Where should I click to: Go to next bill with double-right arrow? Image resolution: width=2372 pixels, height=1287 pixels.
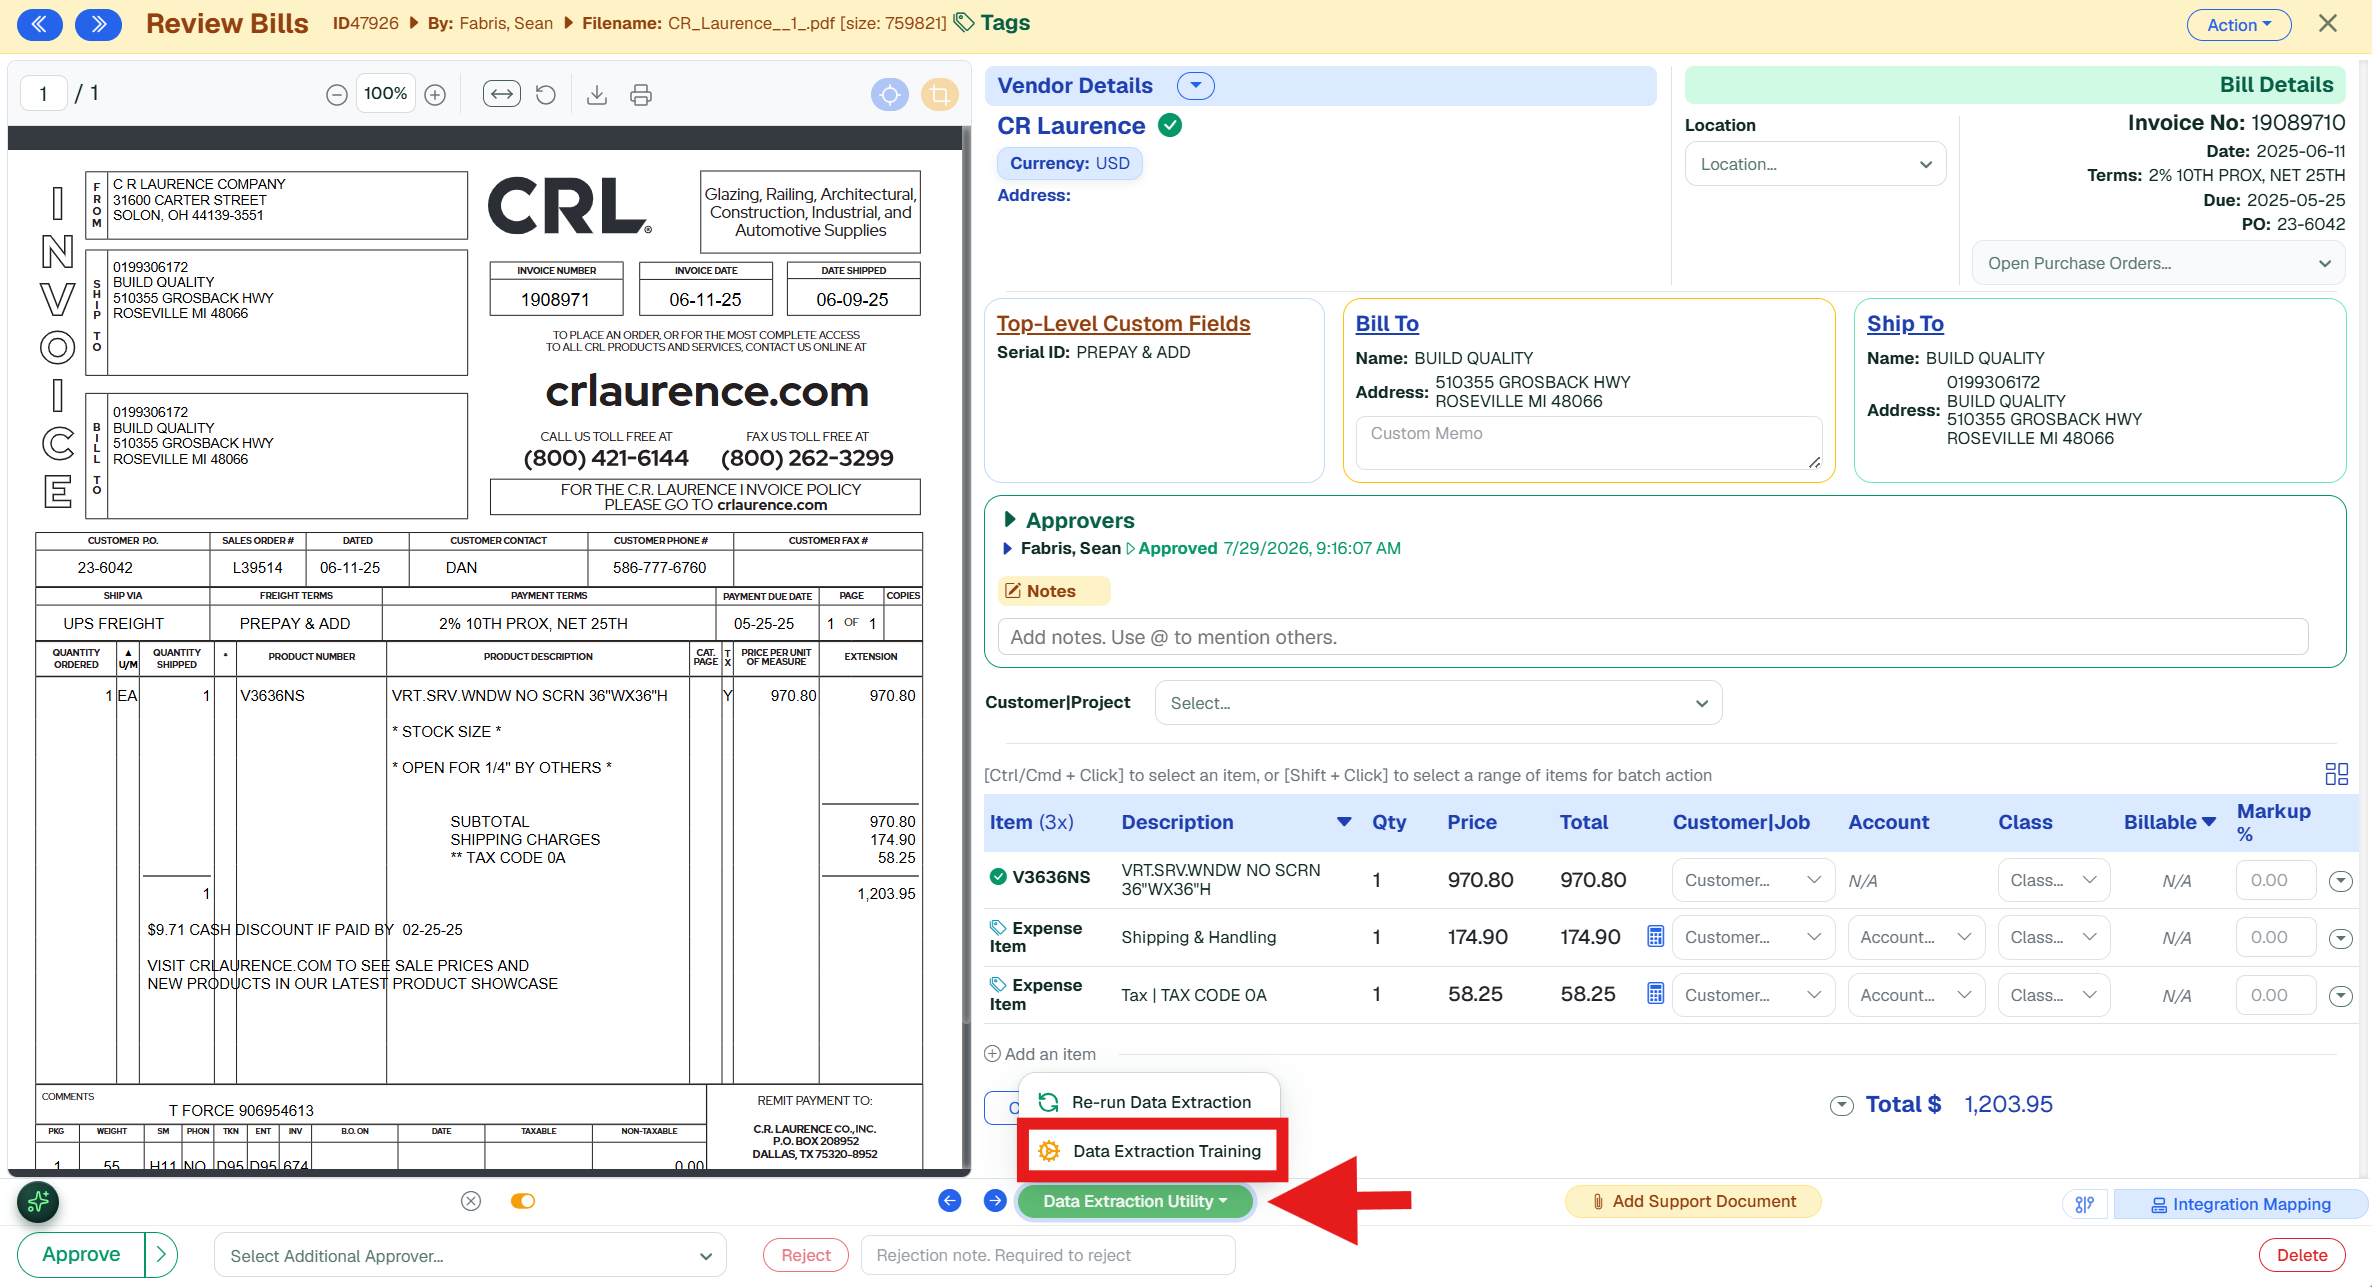click(99, 24)
